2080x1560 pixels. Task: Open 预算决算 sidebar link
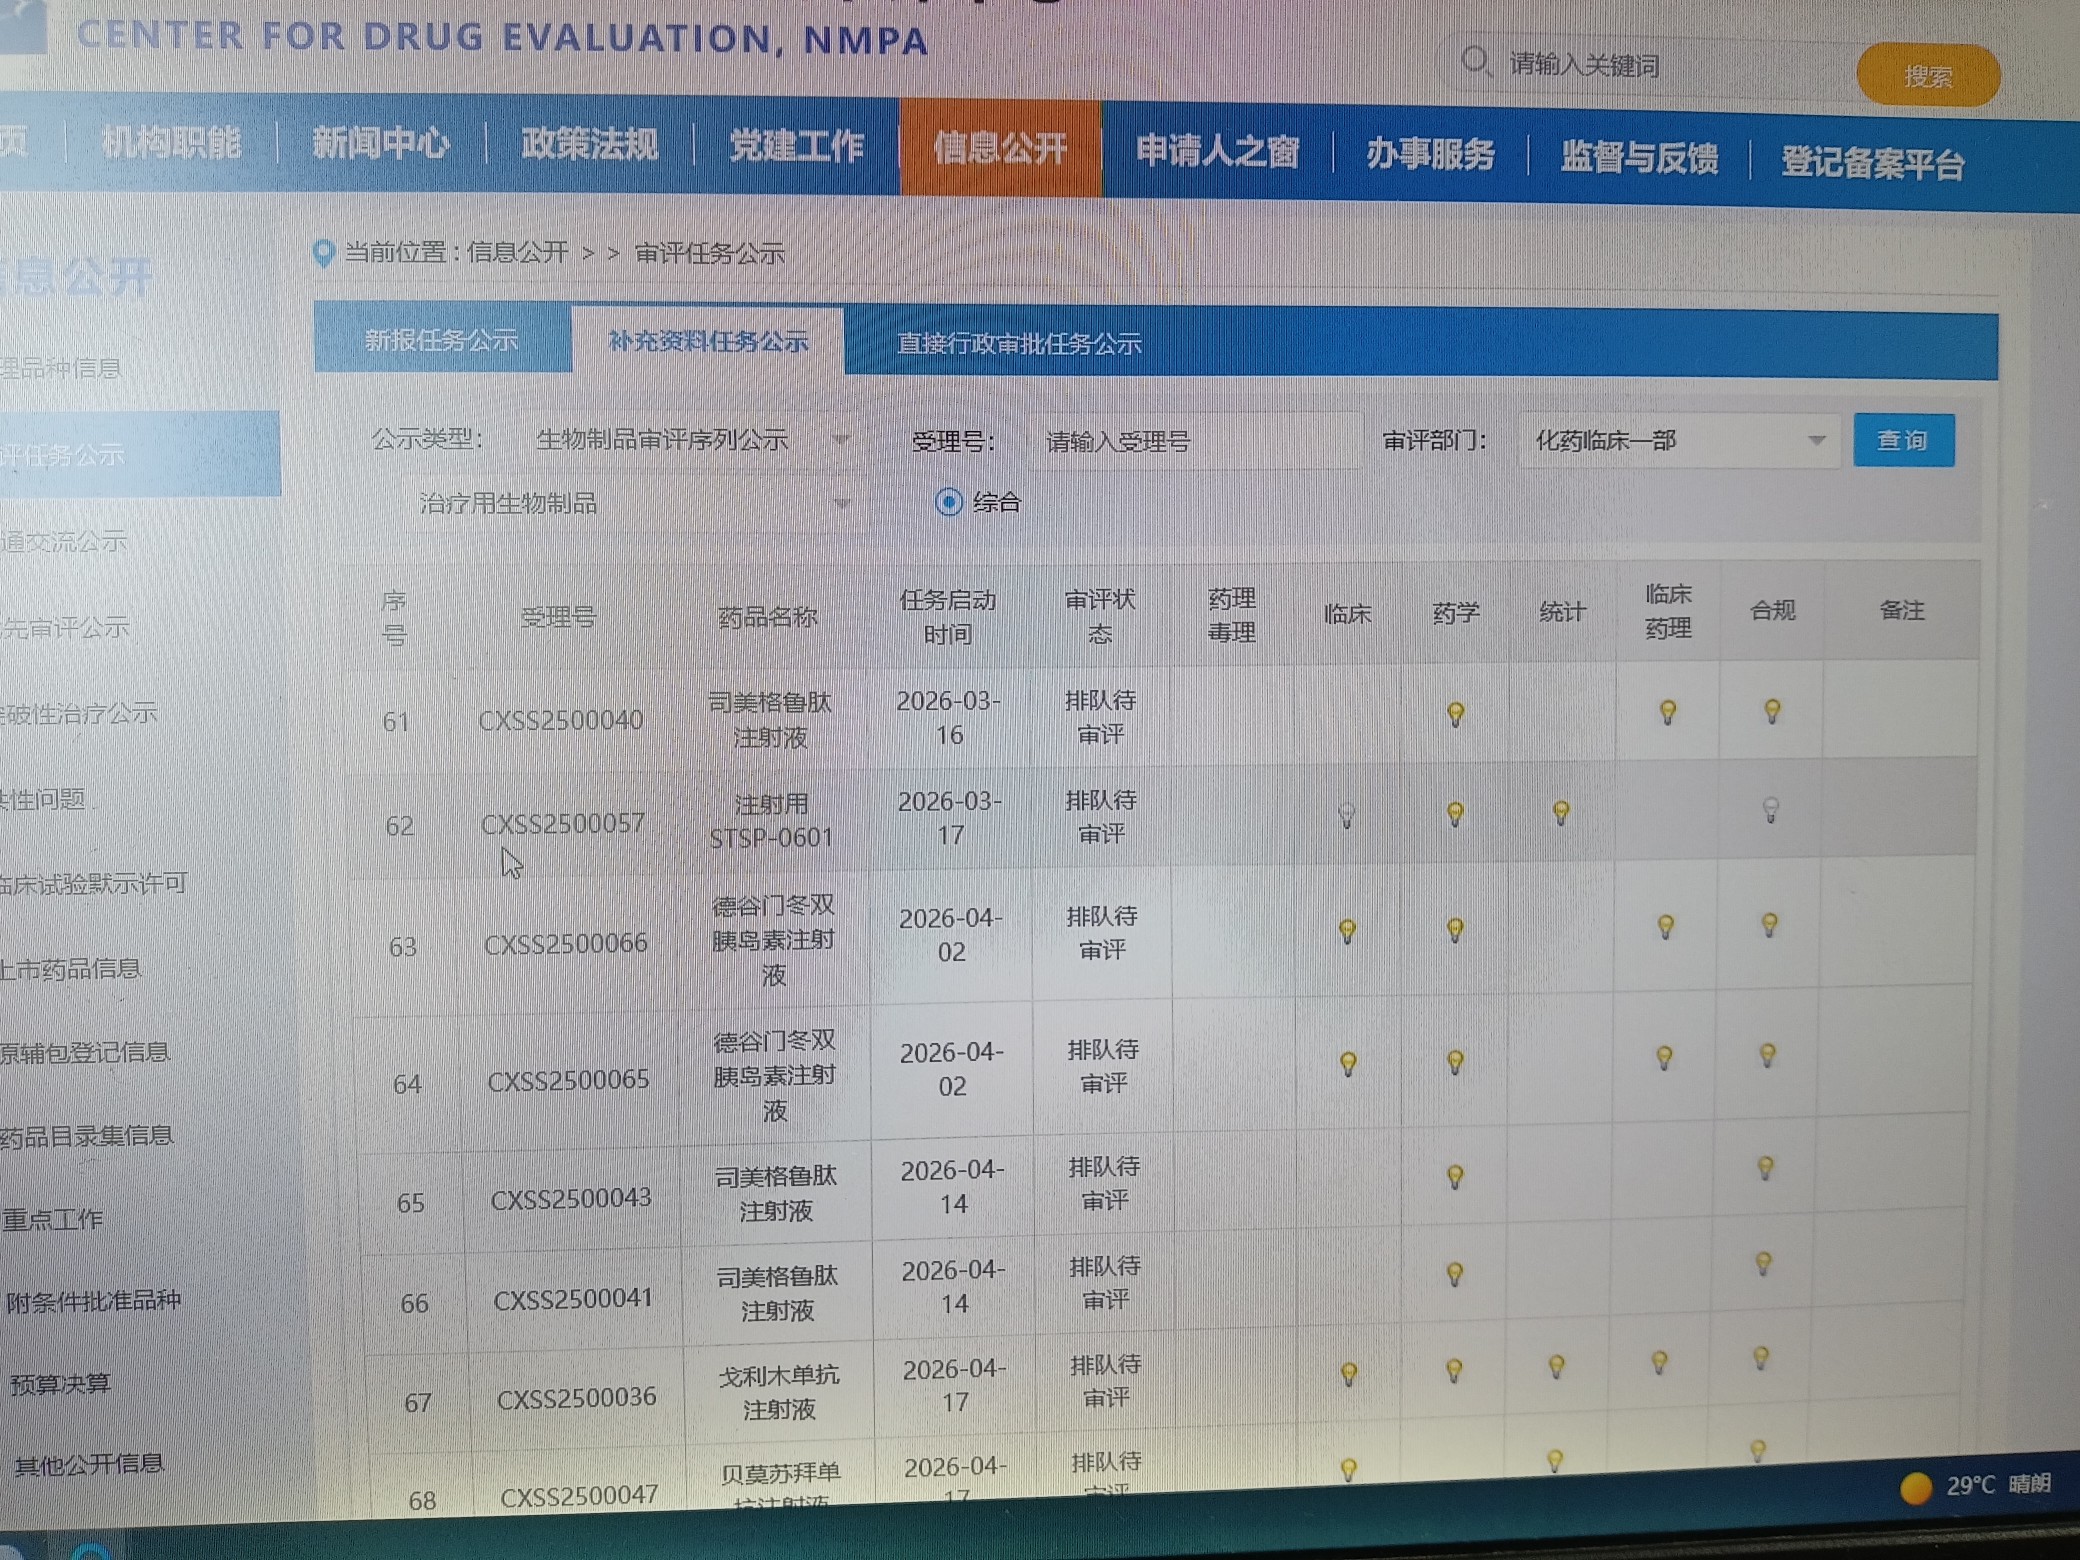60,1384
